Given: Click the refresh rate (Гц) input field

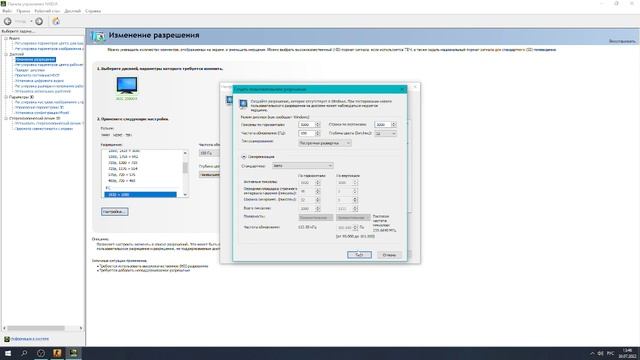Looking at the screenshot, I should pyautogui.click(x=307, y=133).
